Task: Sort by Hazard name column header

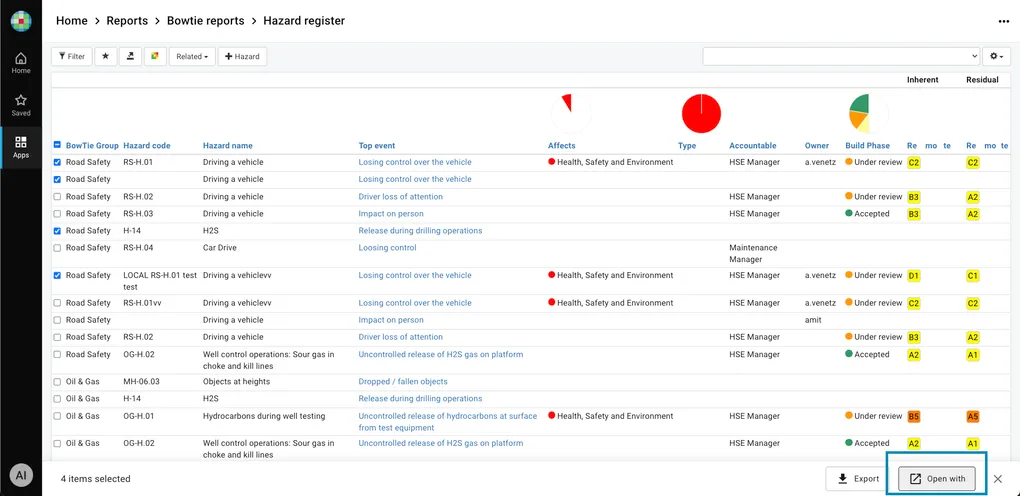Action: tap(228, 146)
